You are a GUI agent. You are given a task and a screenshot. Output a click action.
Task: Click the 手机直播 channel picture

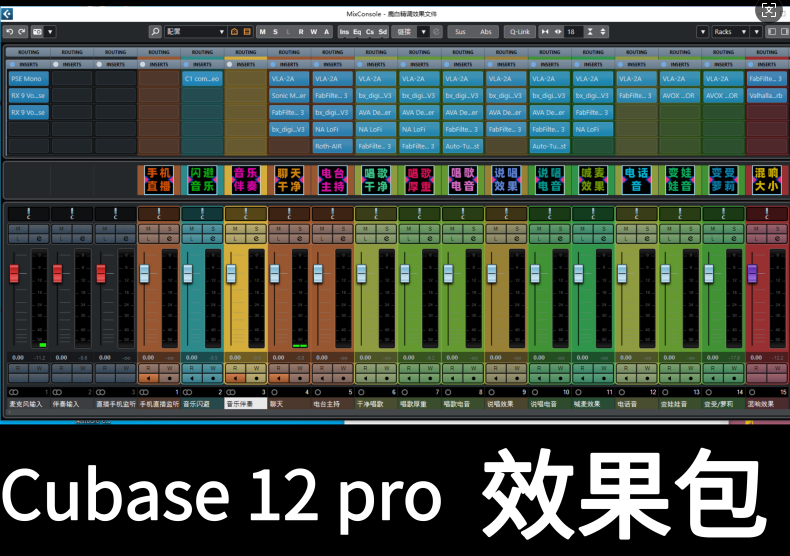tap(159, 180)
